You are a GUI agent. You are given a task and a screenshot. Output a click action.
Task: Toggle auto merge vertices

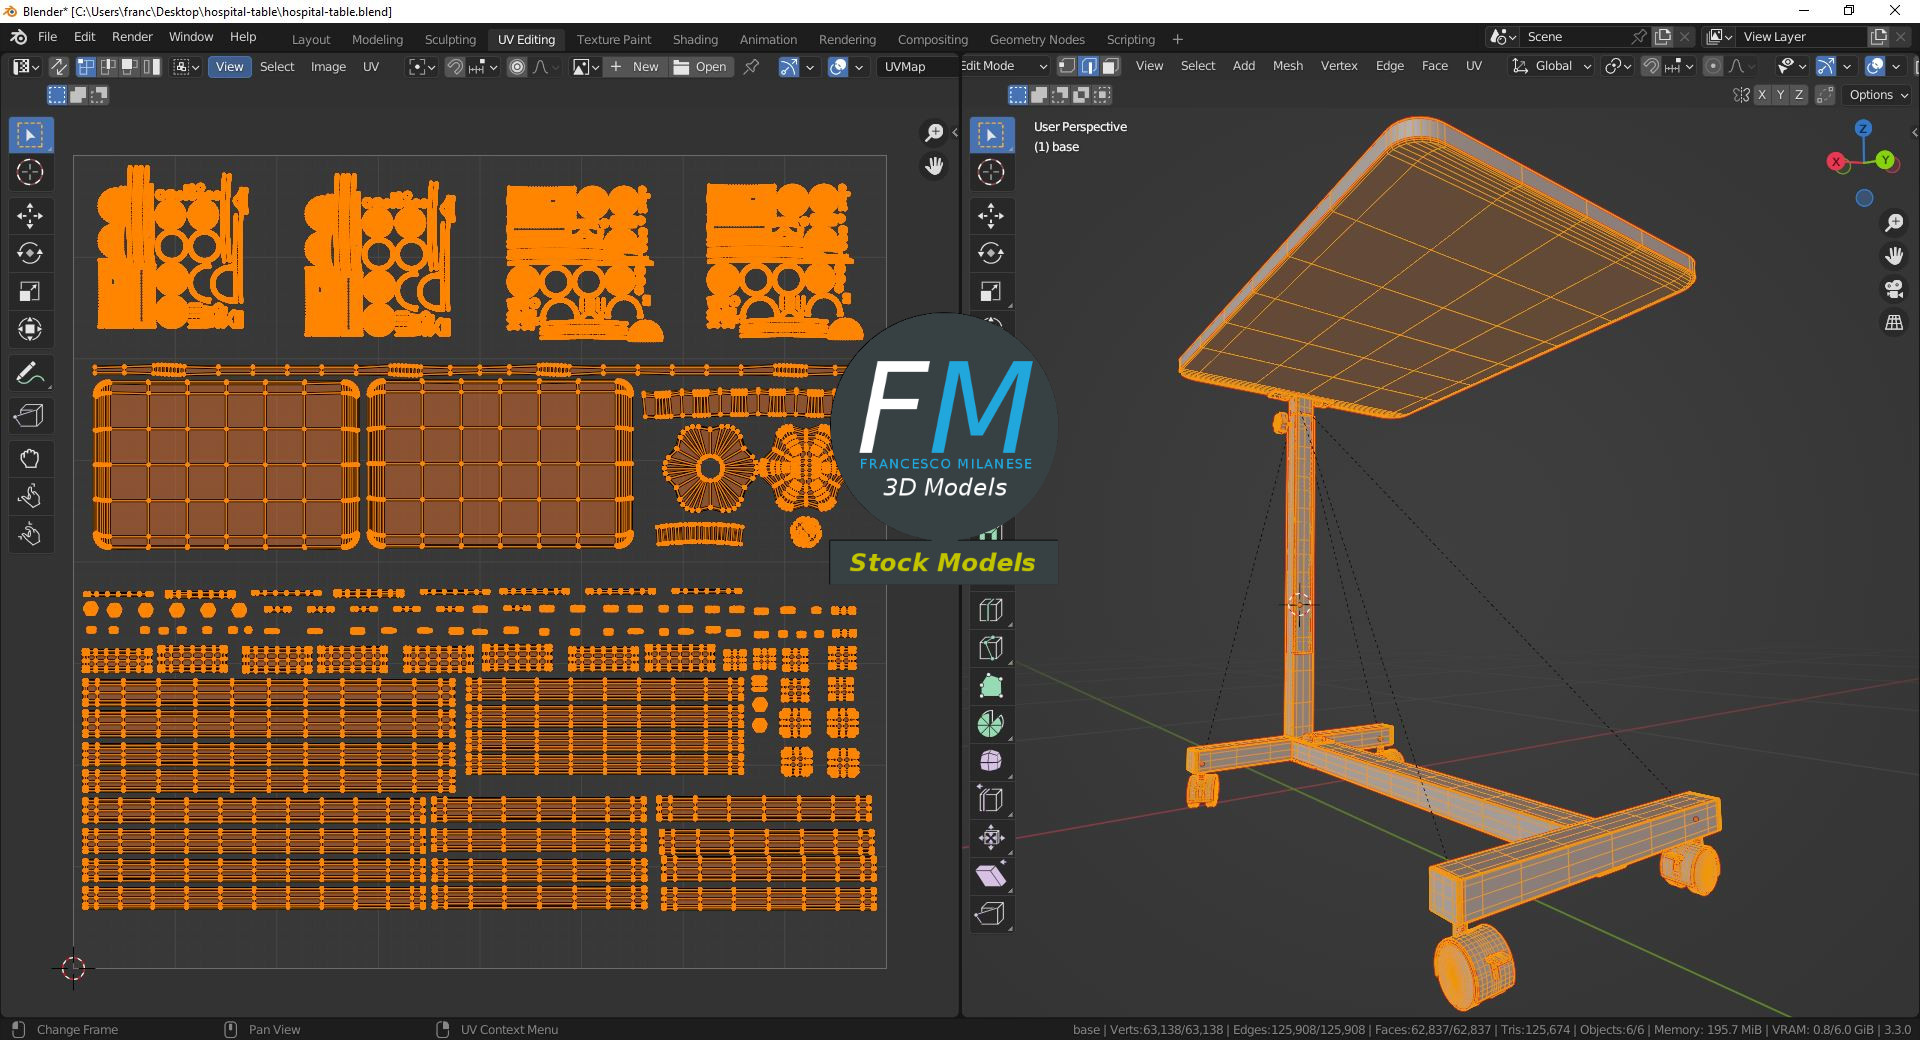(x=1825, y=95)
